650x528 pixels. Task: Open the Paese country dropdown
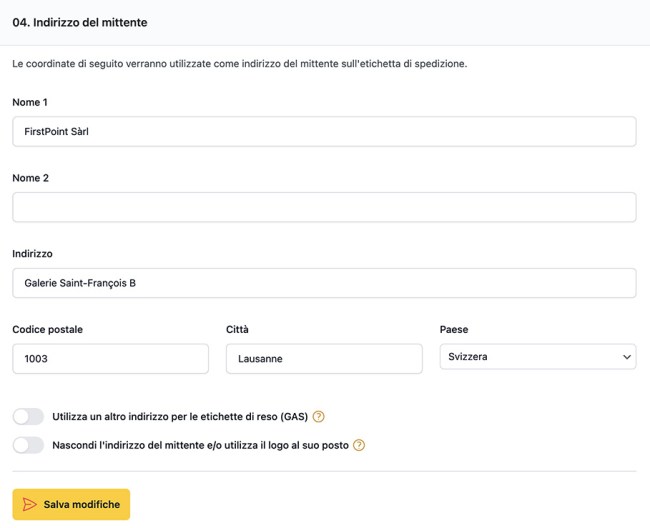pyautogui.click(x=537, y=357)
